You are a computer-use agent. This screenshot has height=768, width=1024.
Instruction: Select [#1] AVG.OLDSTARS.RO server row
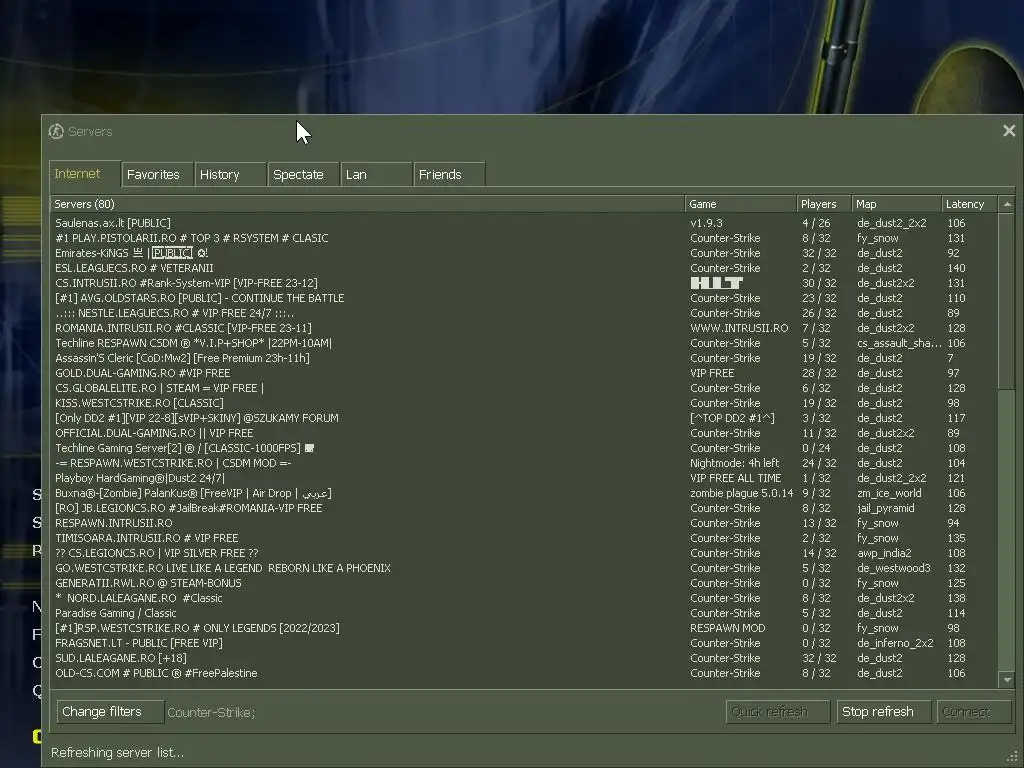(524, 298)
